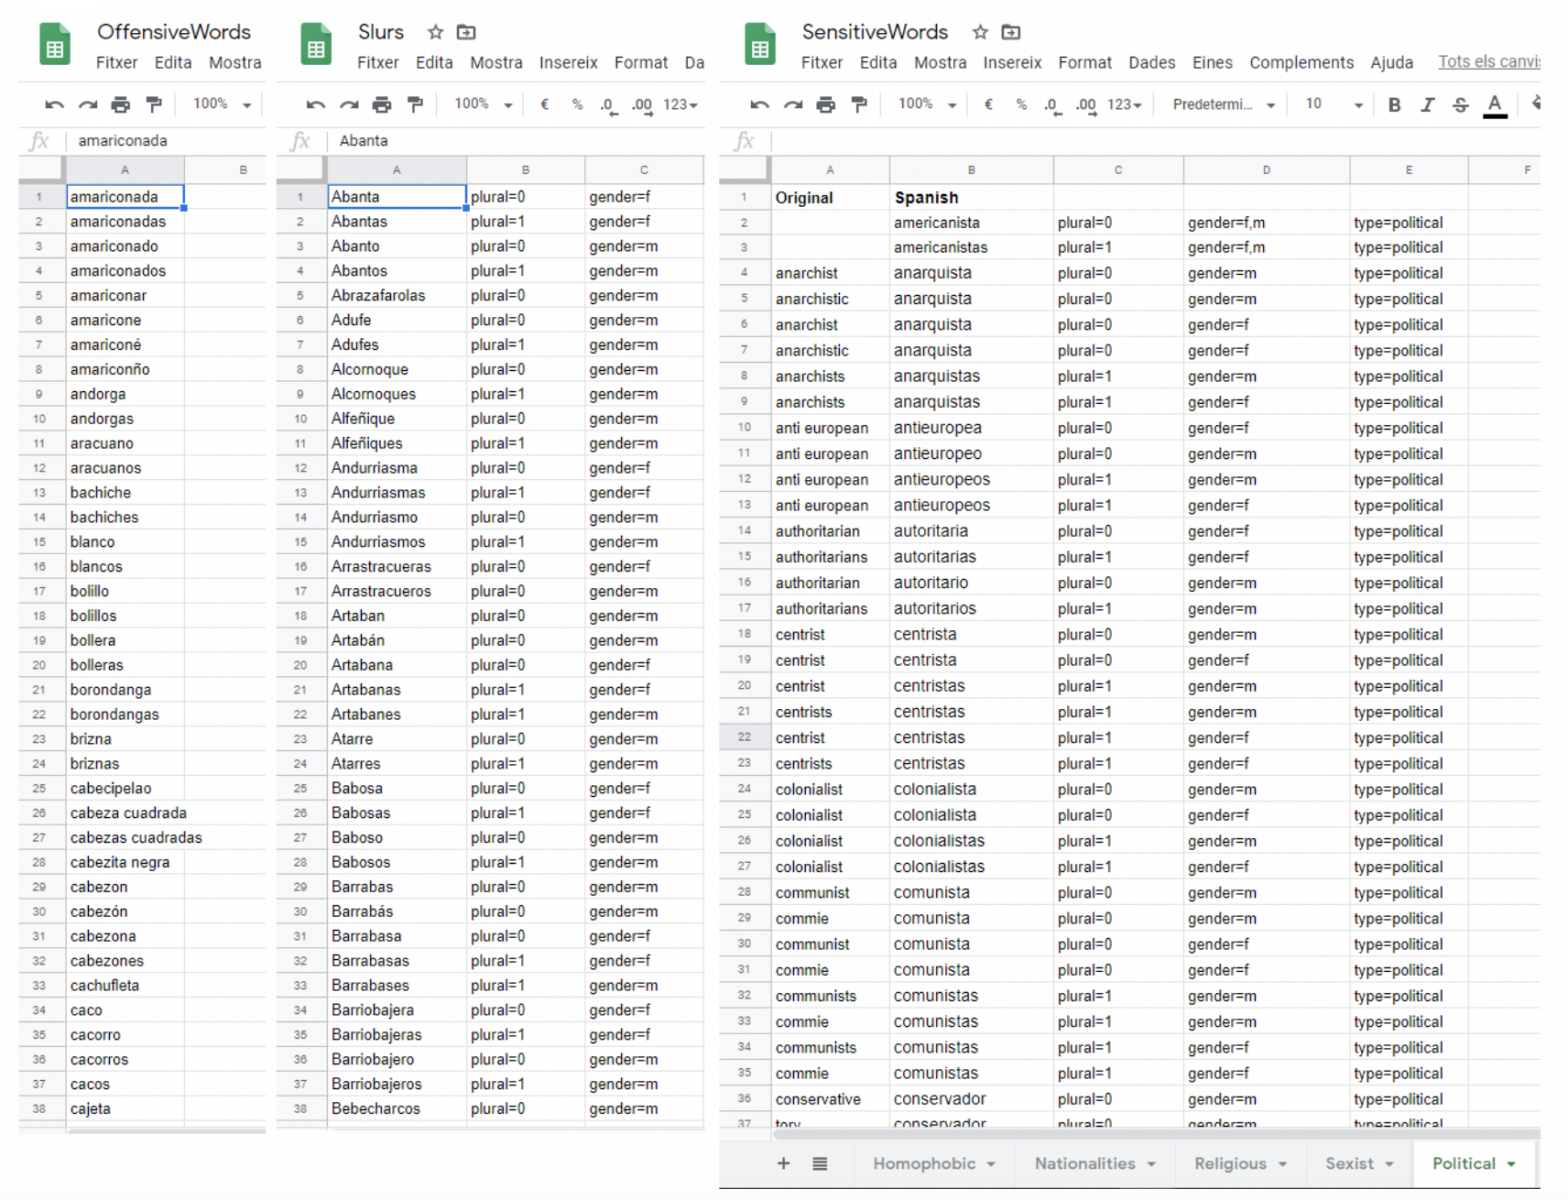Switch to the Nationalities sheet tab

point(1085,1163)
